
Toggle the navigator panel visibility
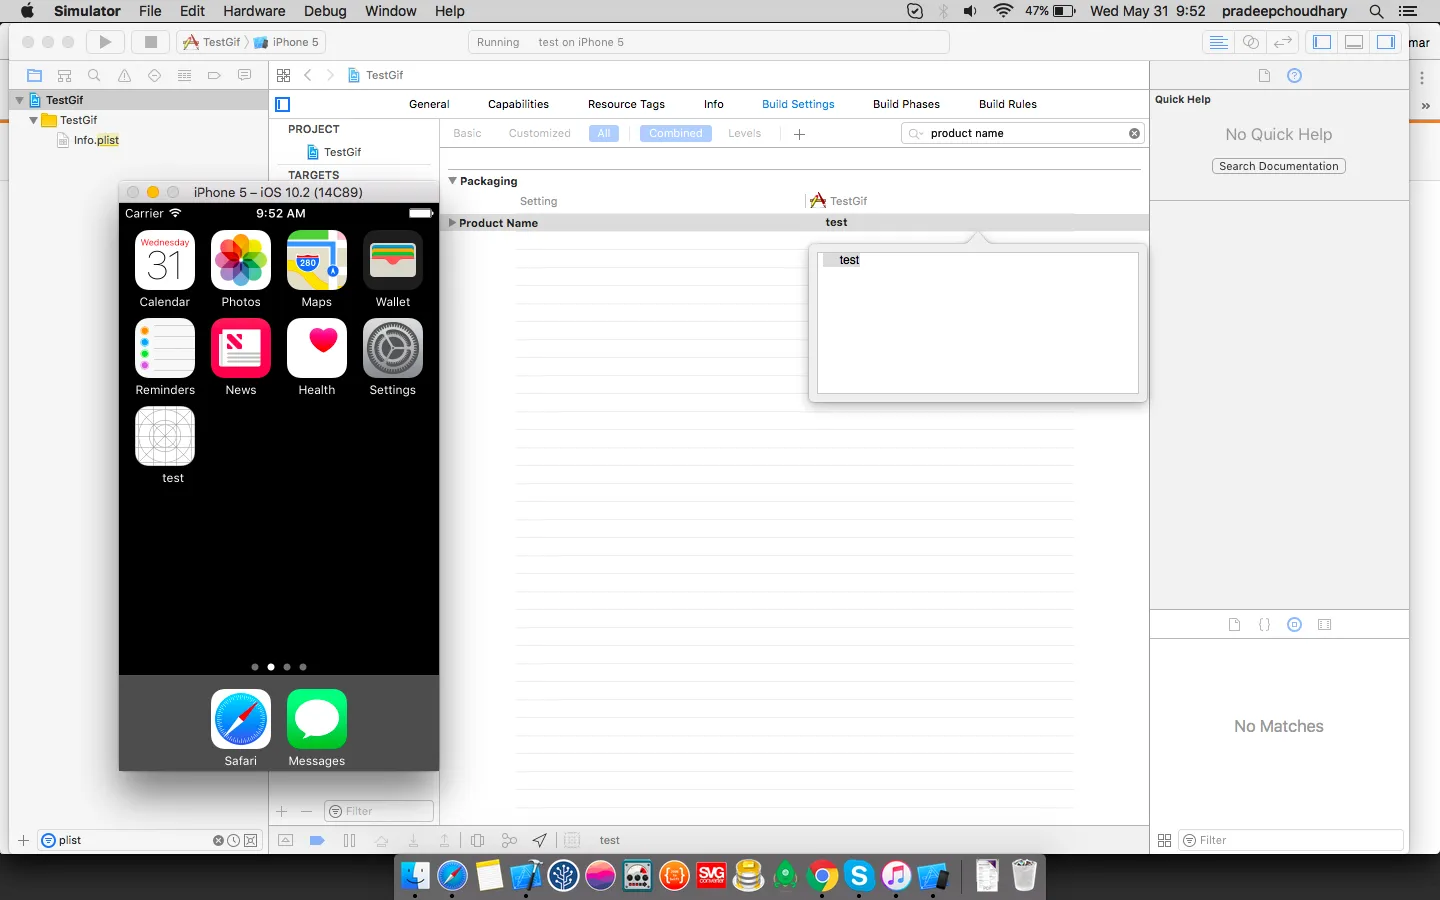coord(1322,42)
